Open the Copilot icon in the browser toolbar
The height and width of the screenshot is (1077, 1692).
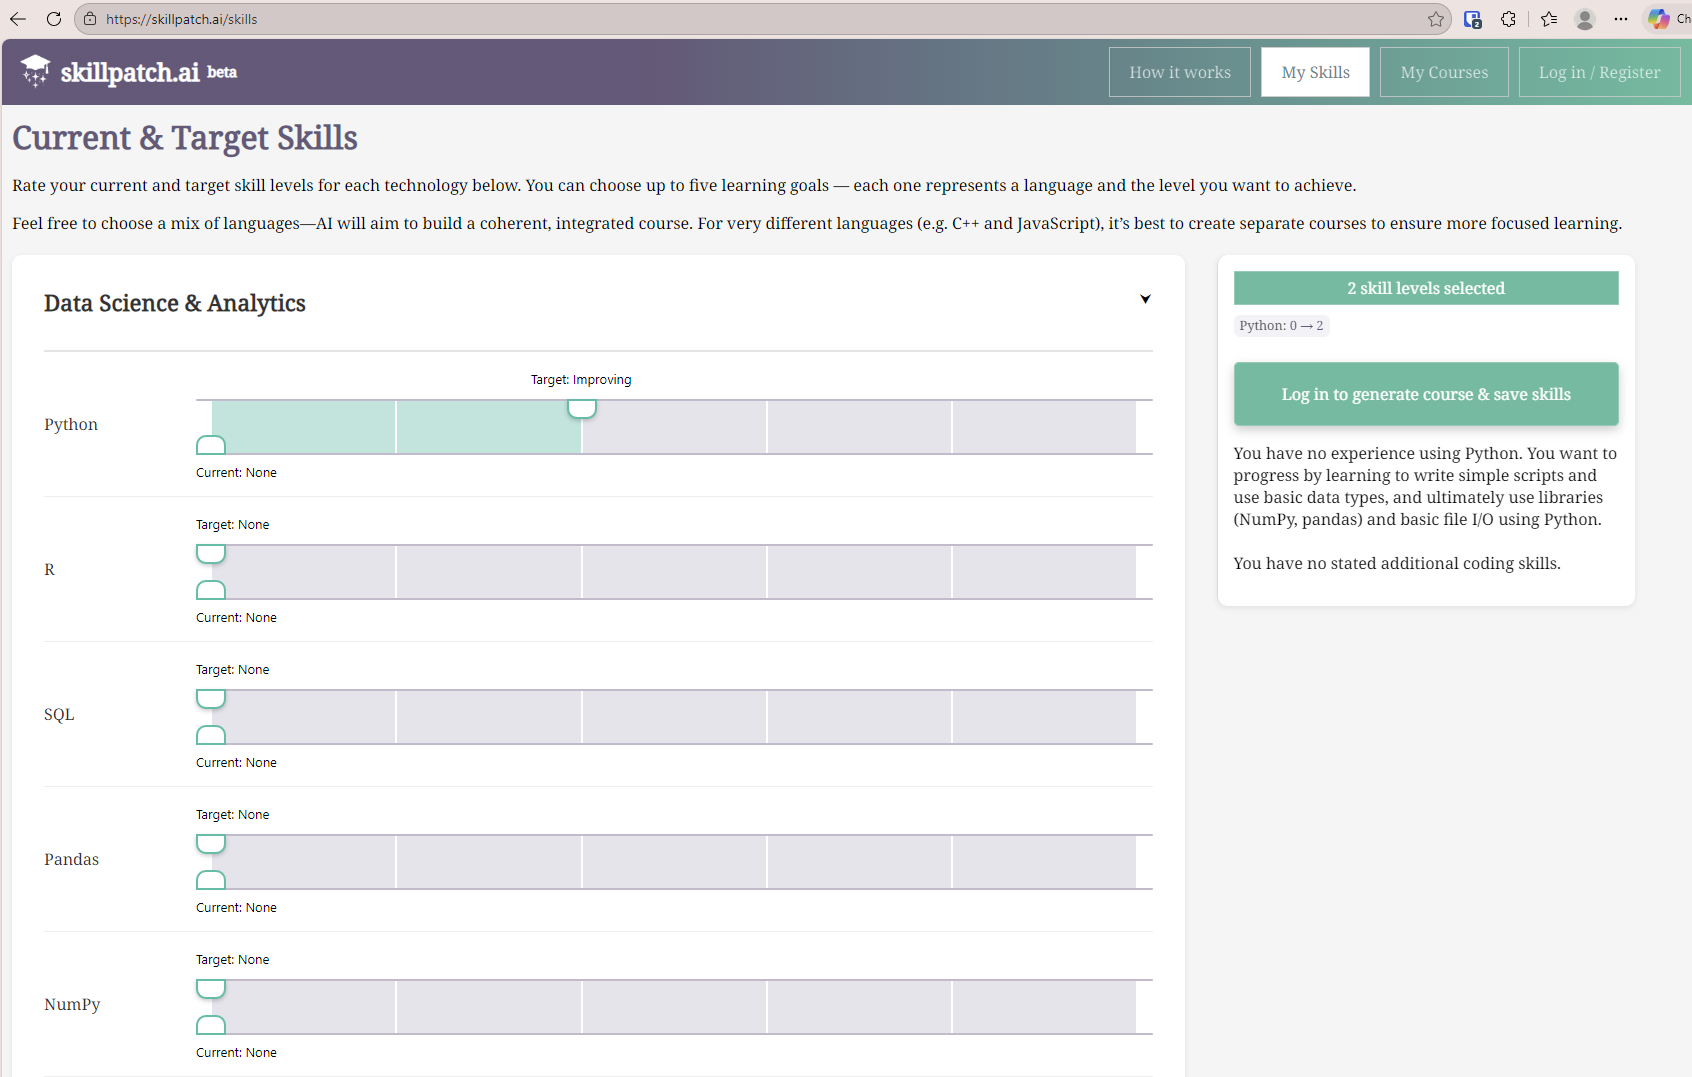click(x=1659, y=19)
